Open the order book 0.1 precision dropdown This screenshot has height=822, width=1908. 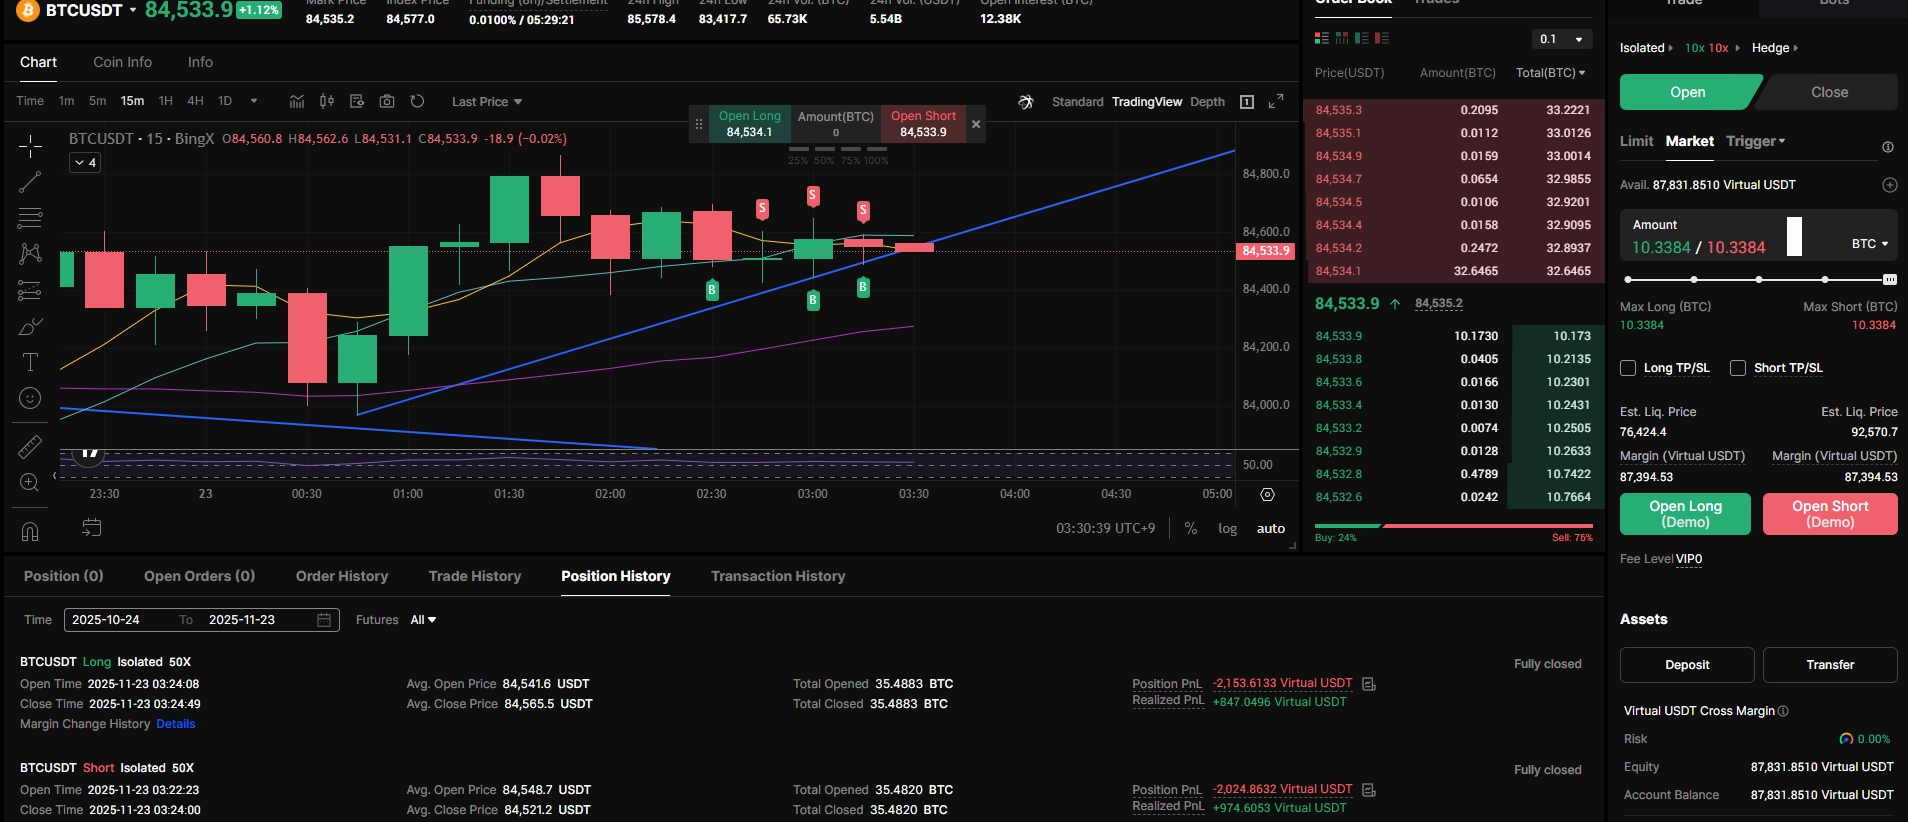1562,39
